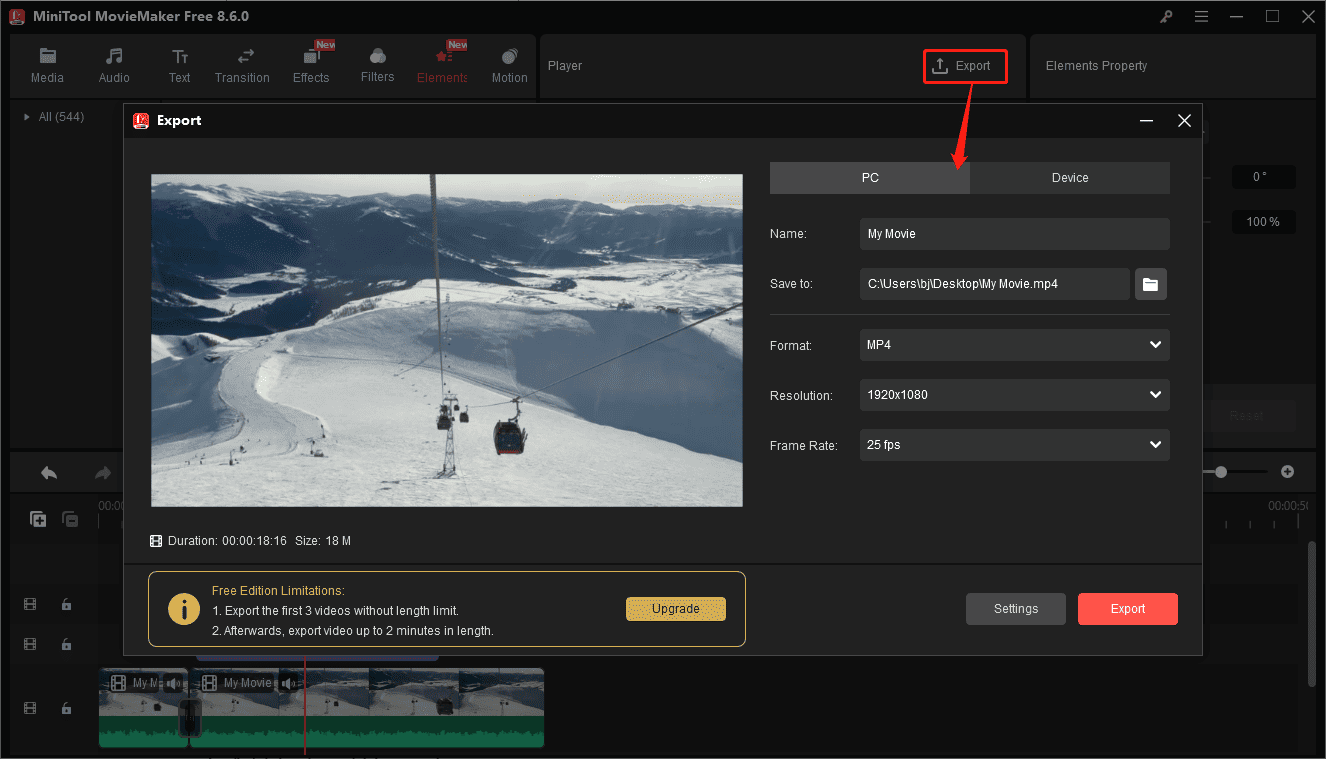Image resolution: width=1326 pixels, height=759 pixels.
Task: Click the Elements Property panel title
Action: click(1096, 66)
